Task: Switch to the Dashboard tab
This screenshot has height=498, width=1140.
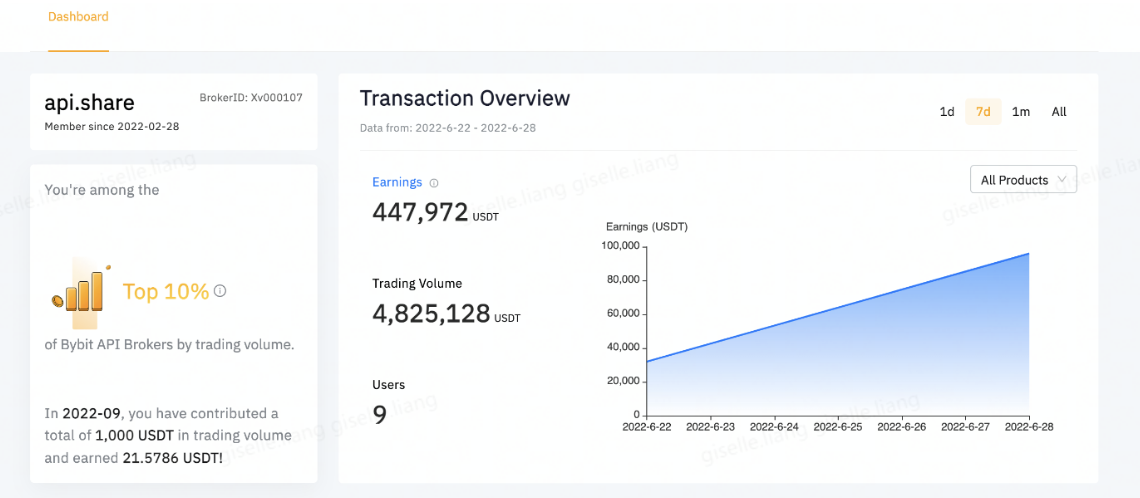Action: (79, 16)
